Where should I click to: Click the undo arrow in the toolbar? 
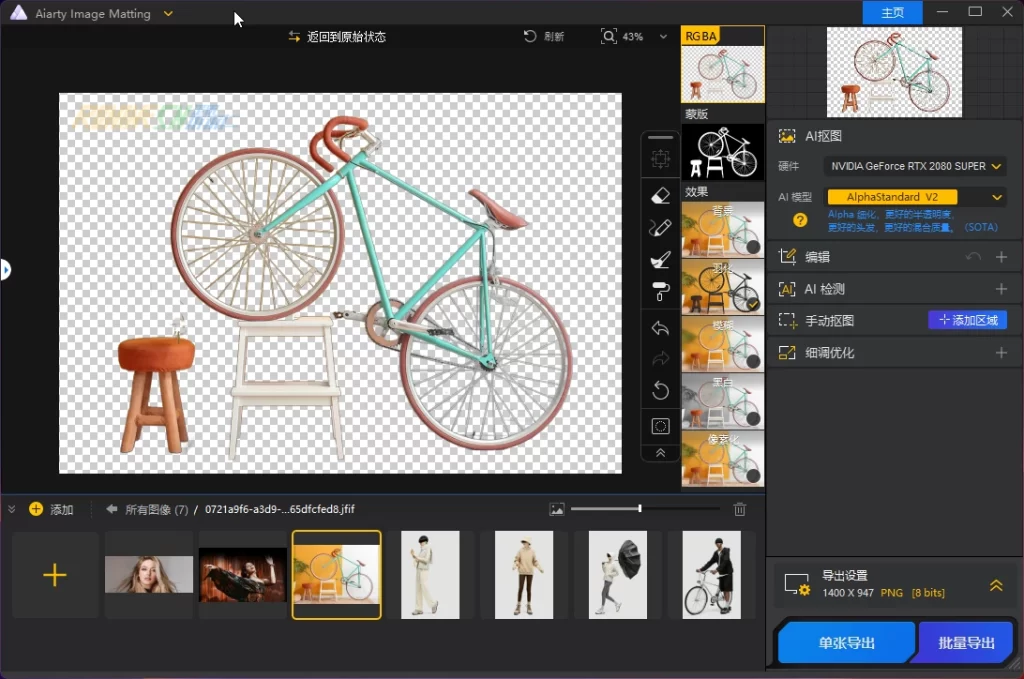pyautogui.click(x=660, y=327)
